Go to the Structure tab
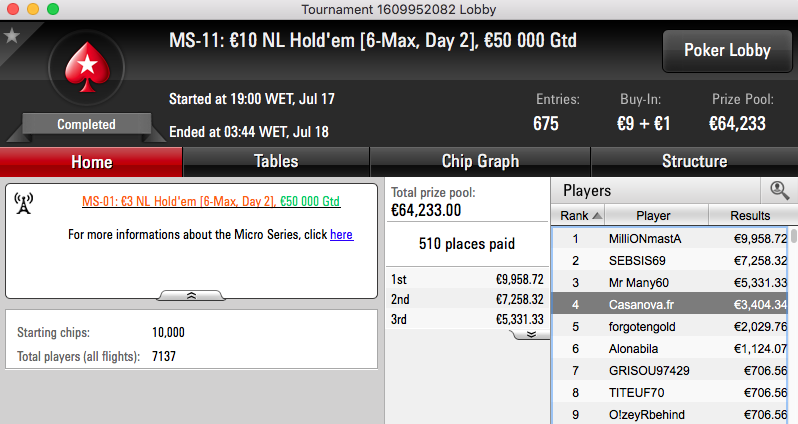Screen dimensions: 798x424 (694, 161)
